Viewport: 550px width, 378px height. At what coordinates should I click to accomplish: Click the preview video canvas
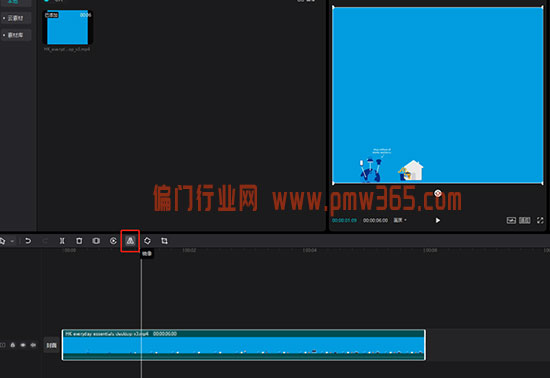438,95
